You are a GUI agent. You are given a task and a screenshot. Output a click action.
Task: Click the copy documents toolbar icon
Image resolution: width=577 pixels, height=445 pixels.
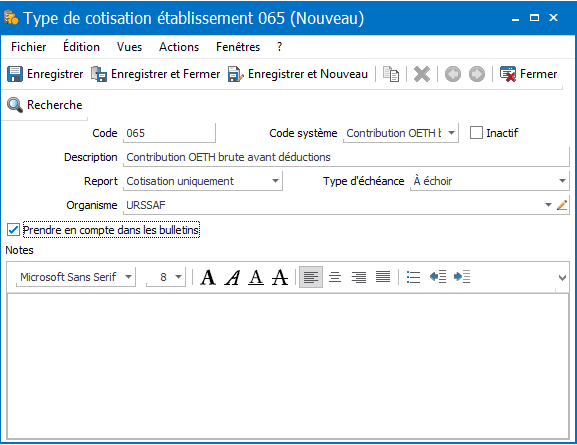coord(391,74)
